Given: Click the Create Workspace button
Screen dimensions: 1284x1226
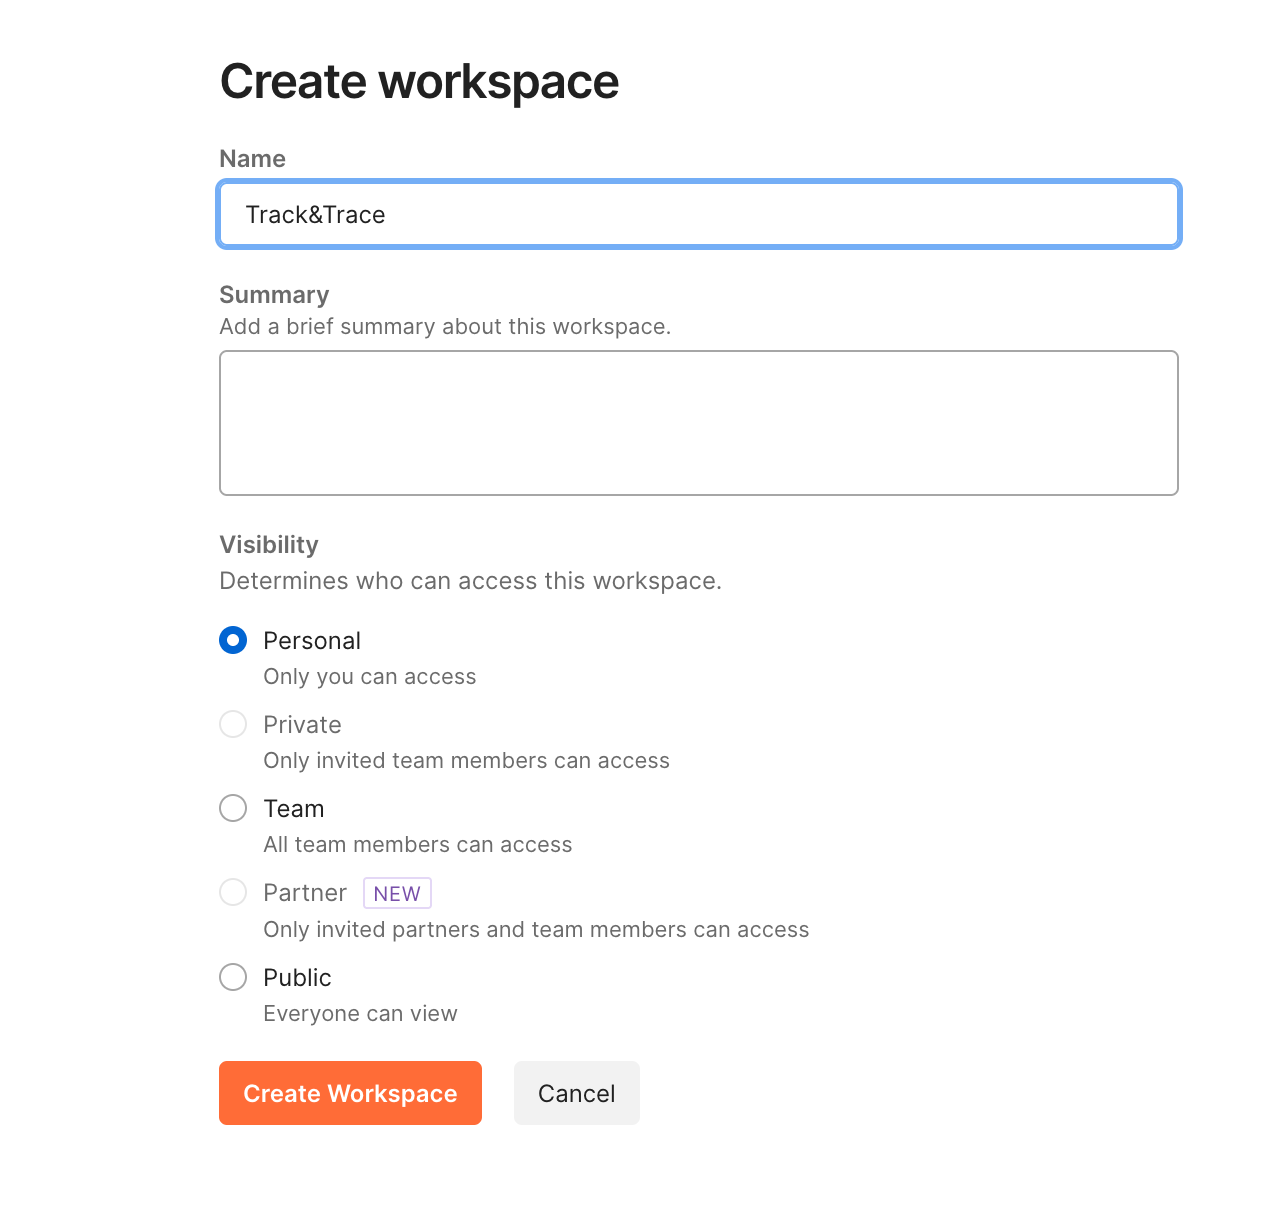Looking at the screenshot, I should click(349, 1093).
